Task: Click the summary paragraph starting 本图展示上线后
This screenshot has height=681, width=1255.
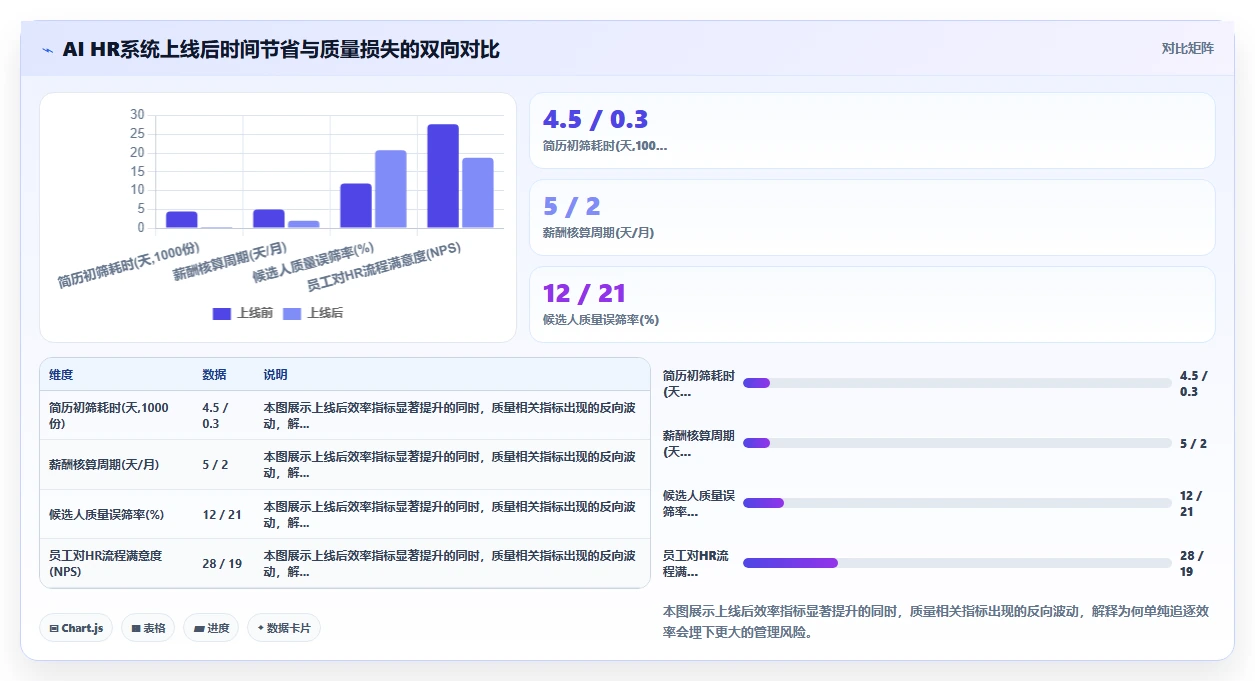Action: tap(936, 621)
